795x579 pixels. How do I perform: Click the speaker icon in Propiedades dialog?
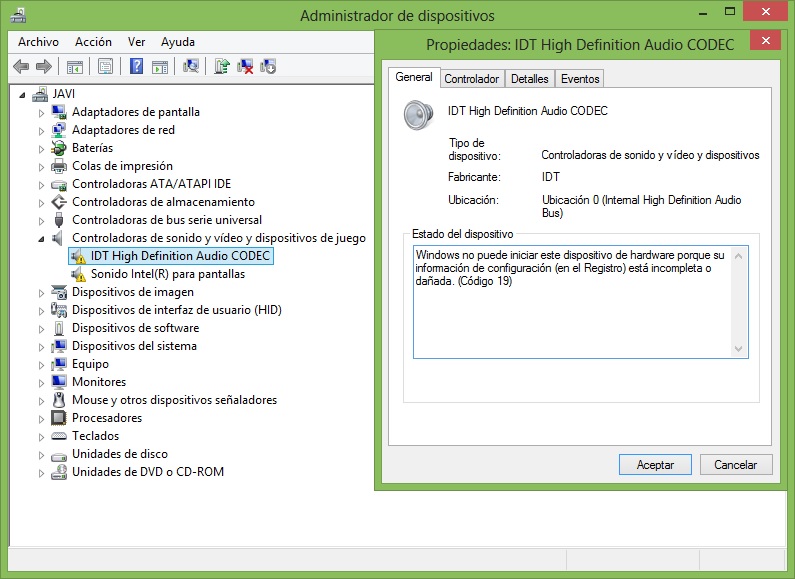pyautogui.click(x=418, y=115)
